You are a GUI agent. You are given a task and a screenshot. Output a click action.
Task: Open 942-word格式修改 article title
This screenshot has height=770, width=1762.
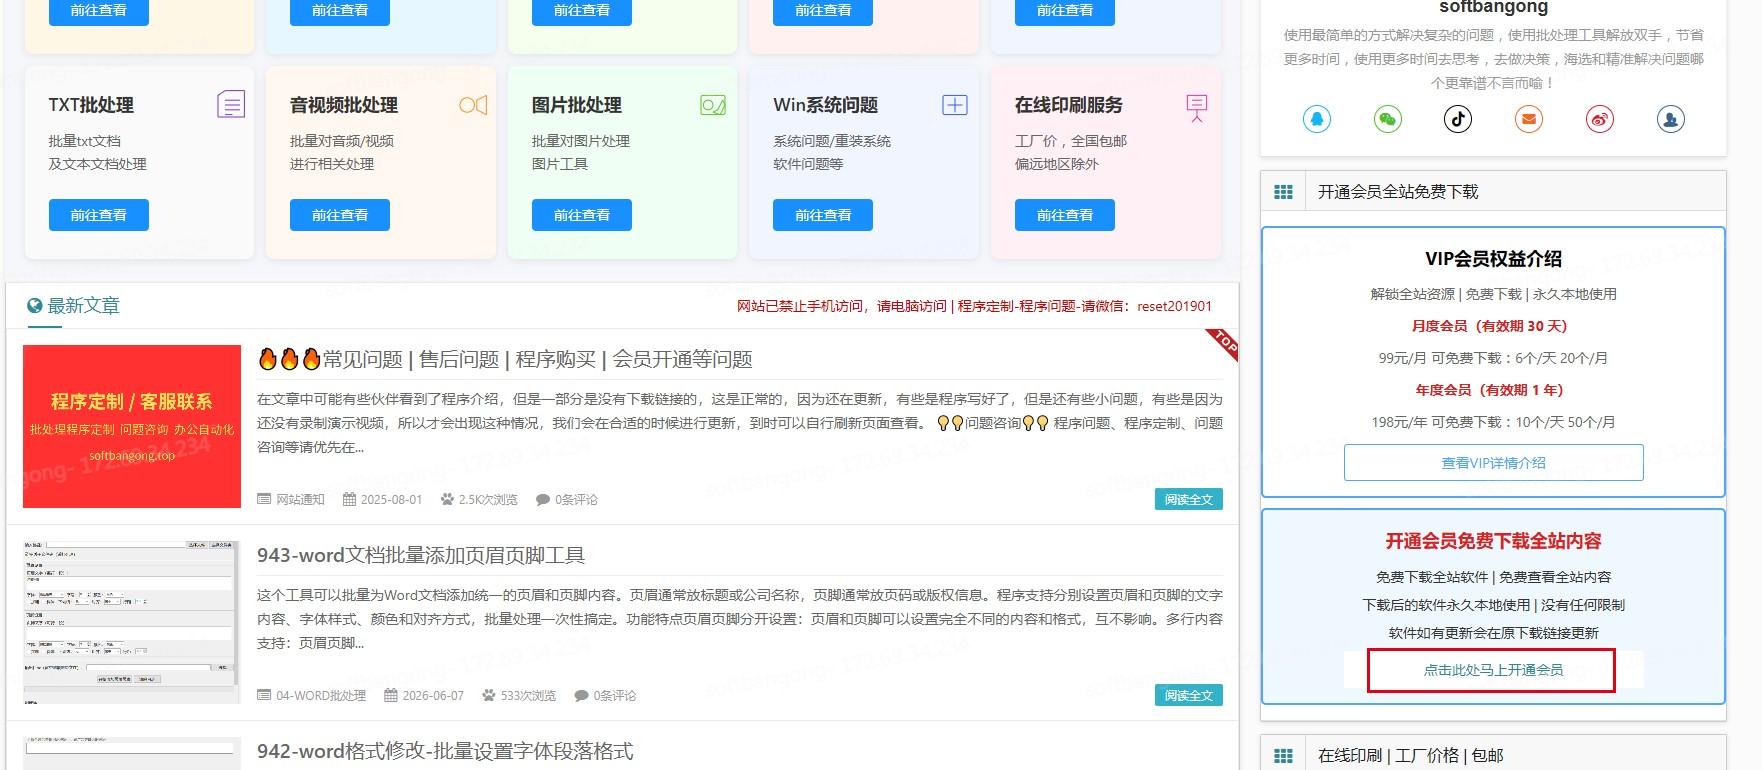pyautogui.click(x=445, y=751)
